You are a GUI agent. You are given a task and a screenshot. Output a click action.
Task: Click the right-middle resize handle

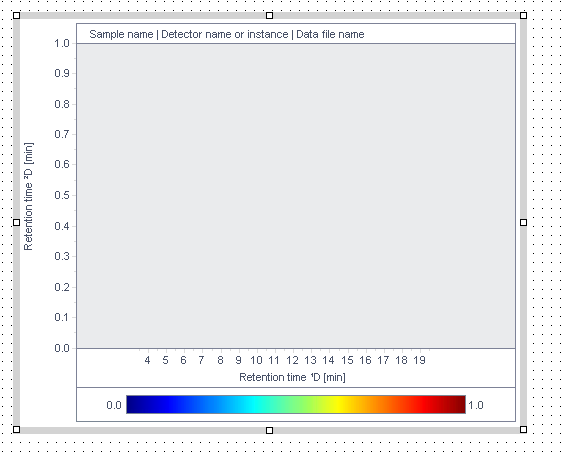coord(523,222)
